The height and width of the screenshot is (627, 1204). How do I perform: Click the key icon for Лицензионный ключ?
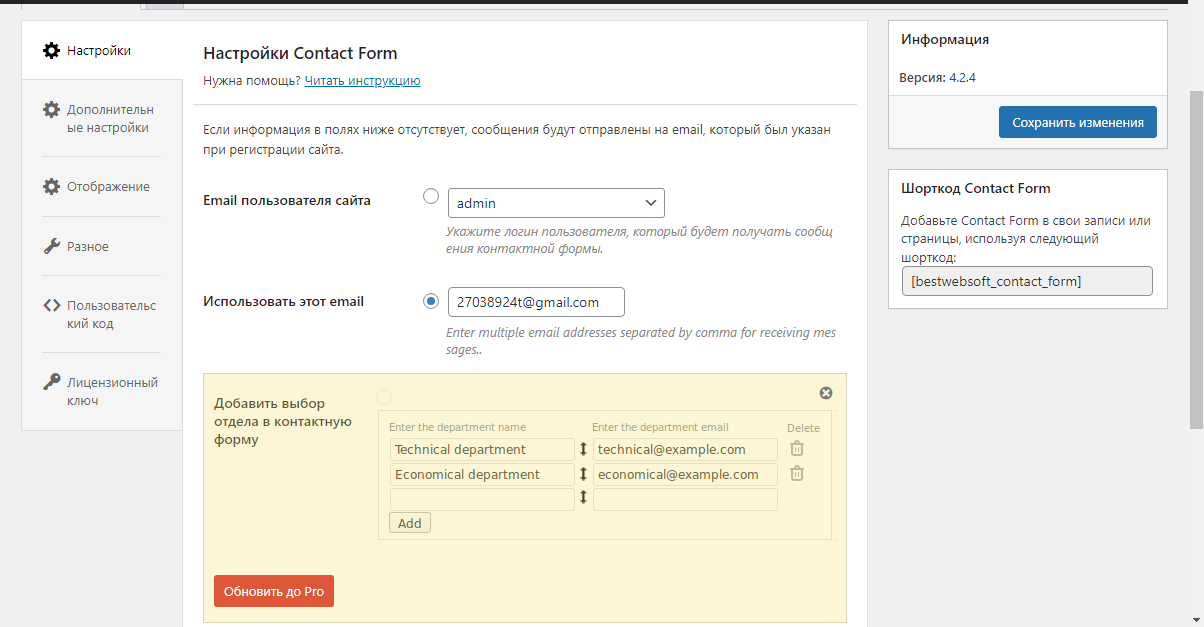(51, 382)
